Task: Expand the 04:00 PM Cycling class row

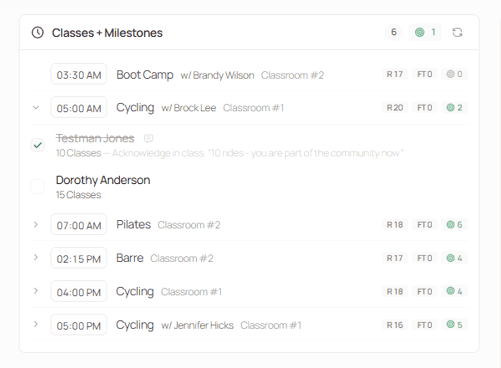Action: pyautogui.click(x=36, y=291)
